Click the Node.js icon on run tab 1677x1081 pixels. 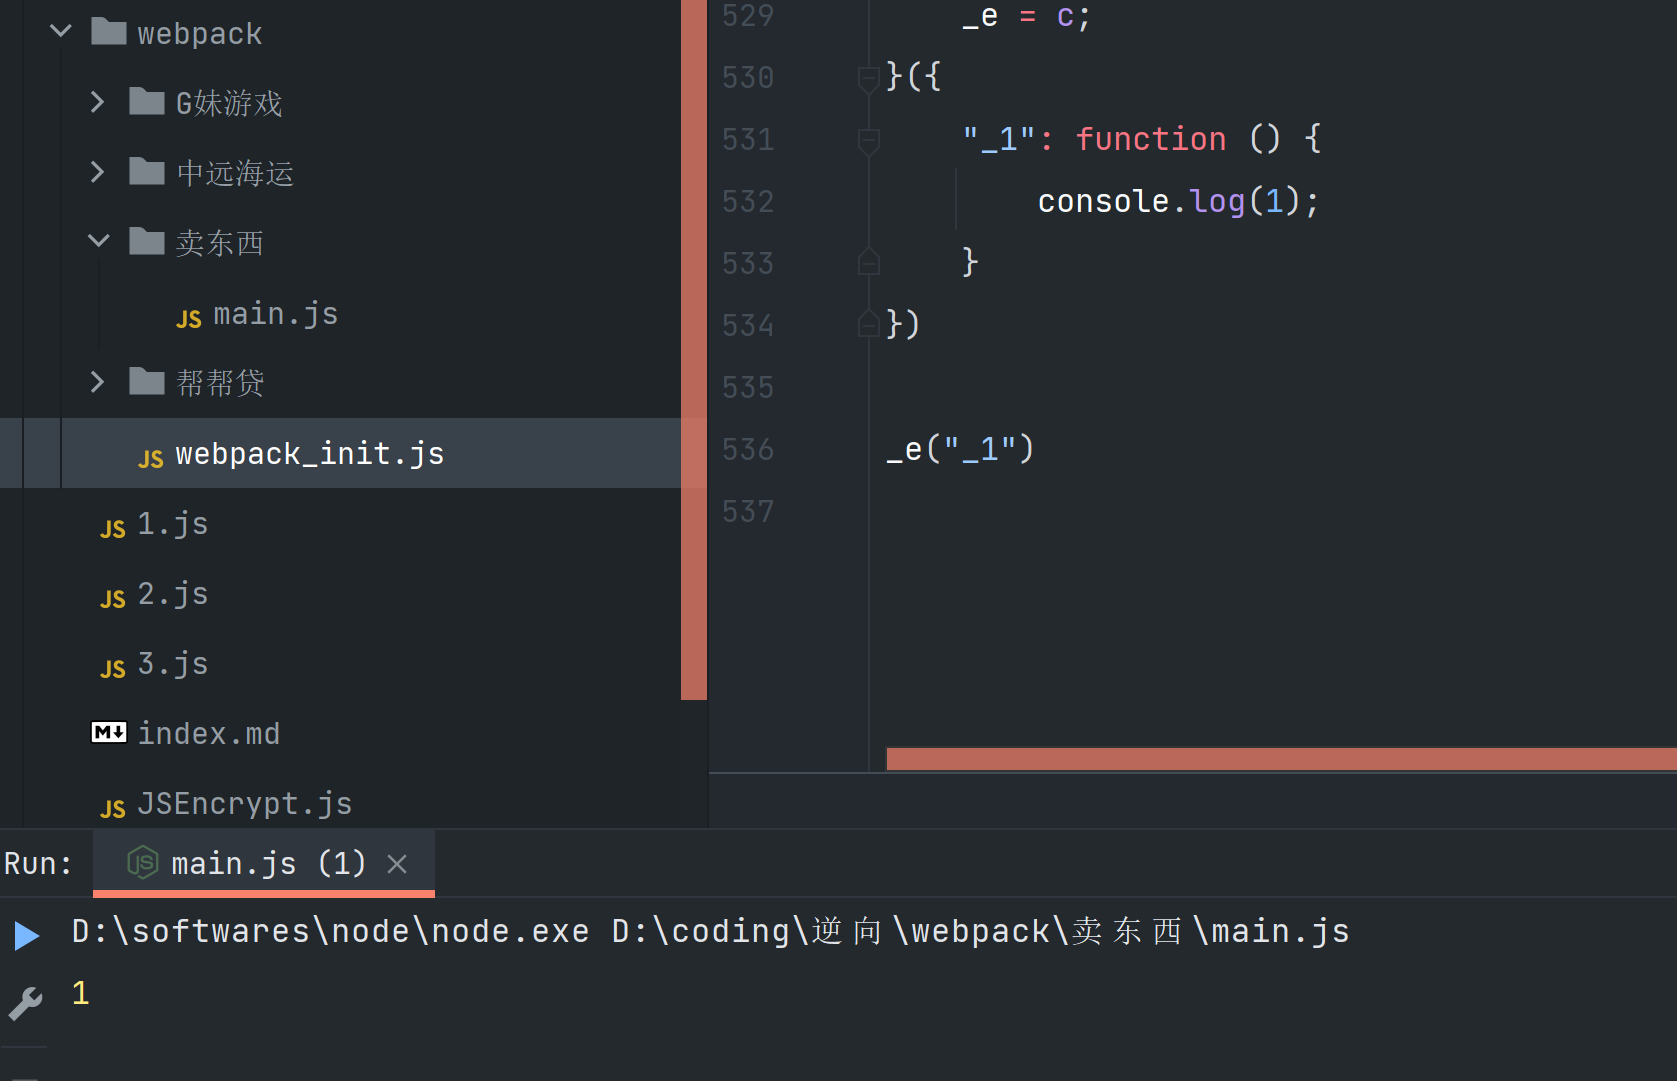pos(143,862)
